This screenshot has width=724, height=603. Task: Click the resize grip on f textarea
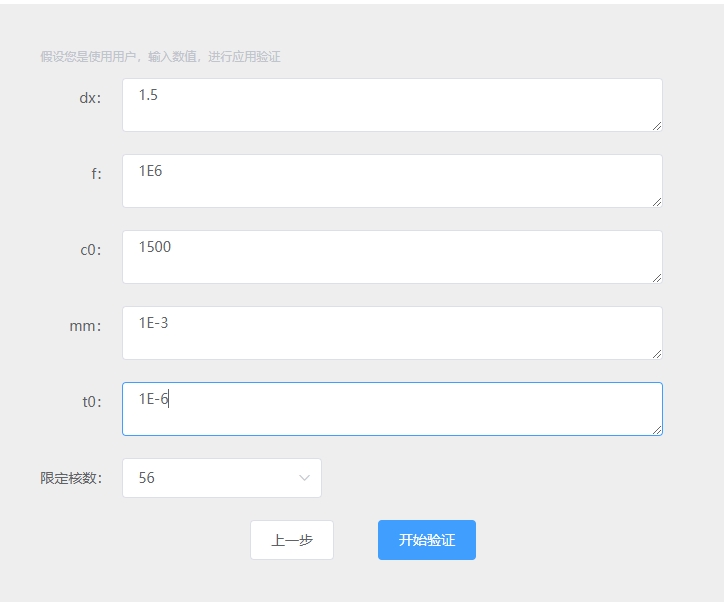(x=656, y=201)
